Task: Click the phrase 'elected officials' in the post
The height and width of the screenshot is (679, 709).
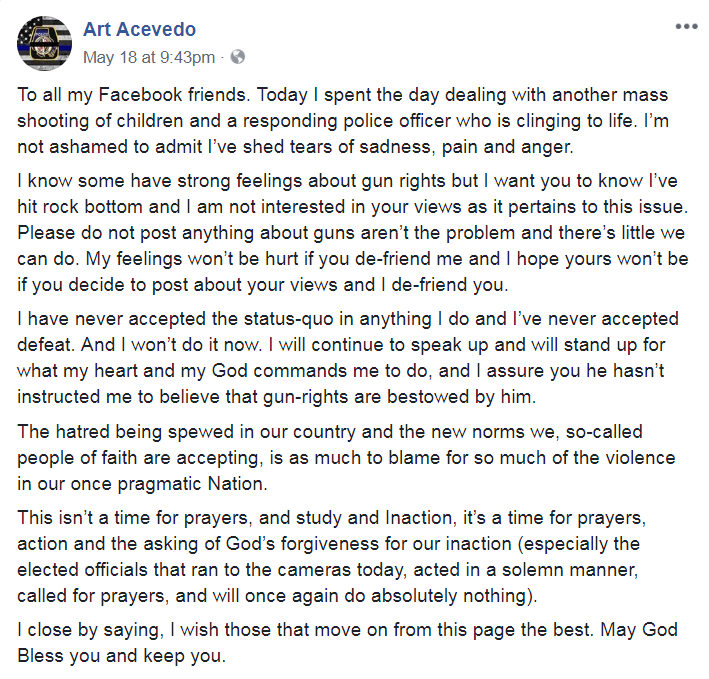Action: 82,570
